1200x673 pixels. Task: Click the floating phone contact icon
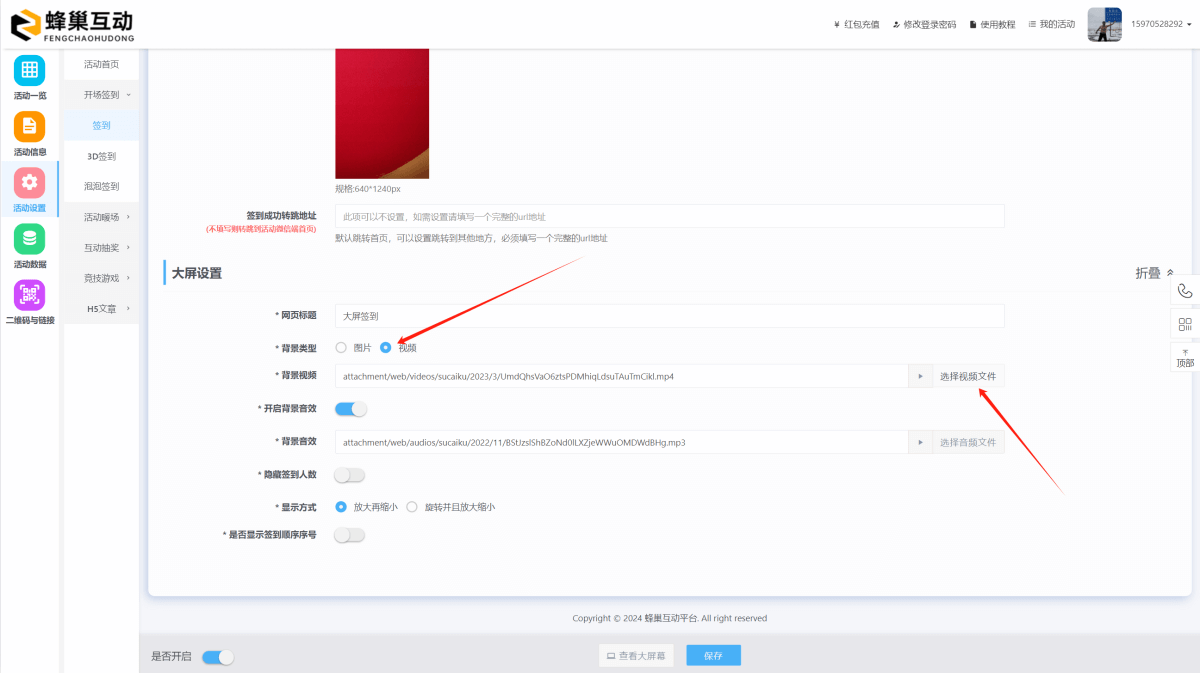[1186, 291]
